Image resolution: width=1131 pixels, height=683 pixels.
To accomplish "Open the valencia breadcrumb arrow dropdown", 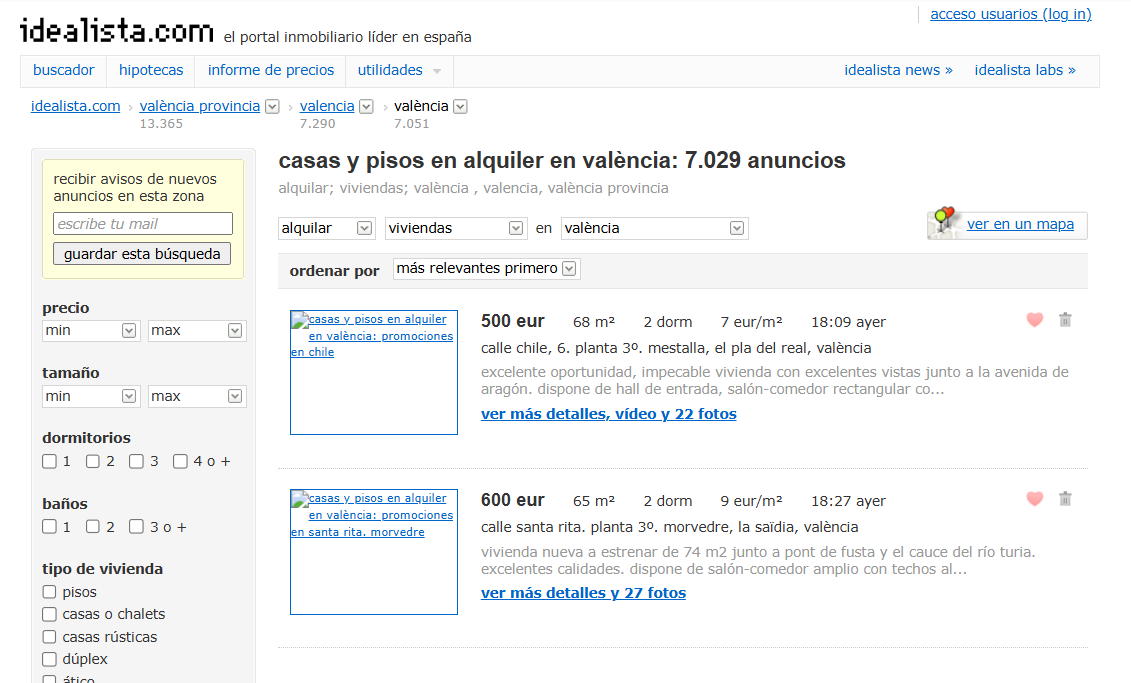I will [x=366, y=107].
